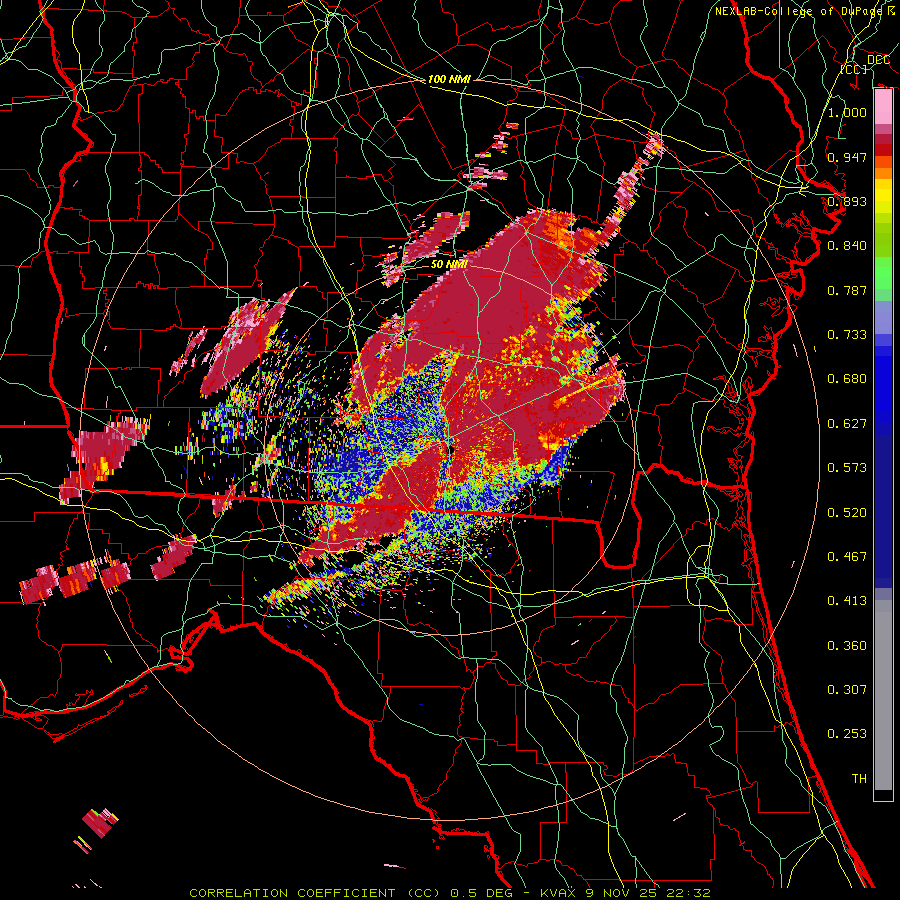This screenshot has width=900, height=900.
Task: Select the 0.787 legend value
Action: pyautogui.click(x=847, y=290)
